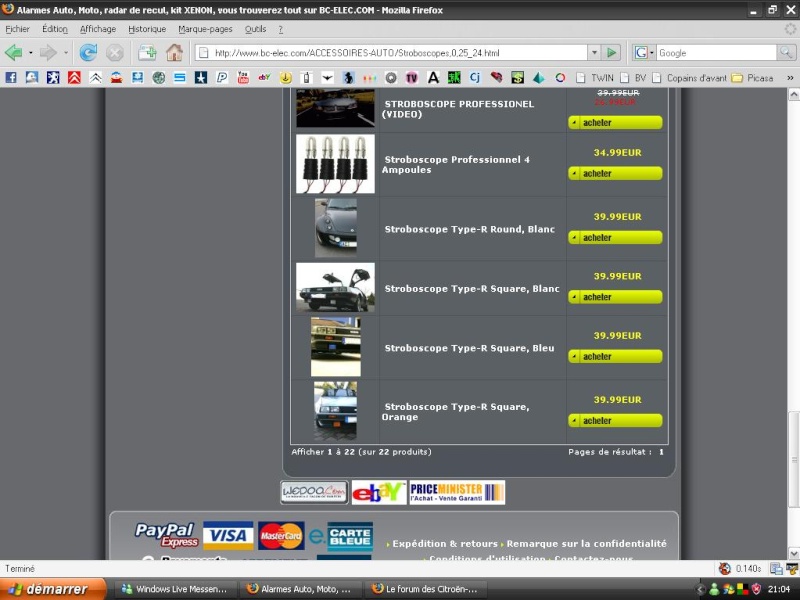The height and width of the screenshot is (600, 800).
Task: Open the red Citroën chevrons bookmark
Action: click(x=74, y=78)
